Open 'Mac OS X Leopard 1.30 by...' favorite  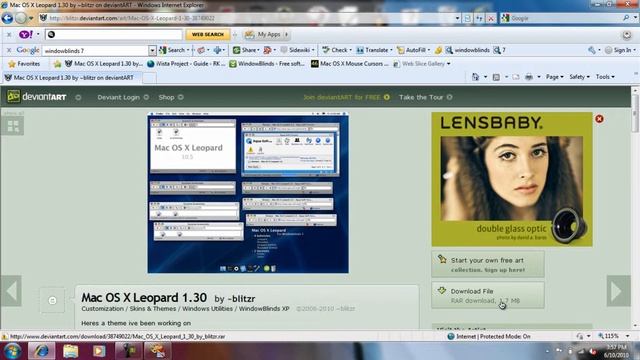(104, 64)
